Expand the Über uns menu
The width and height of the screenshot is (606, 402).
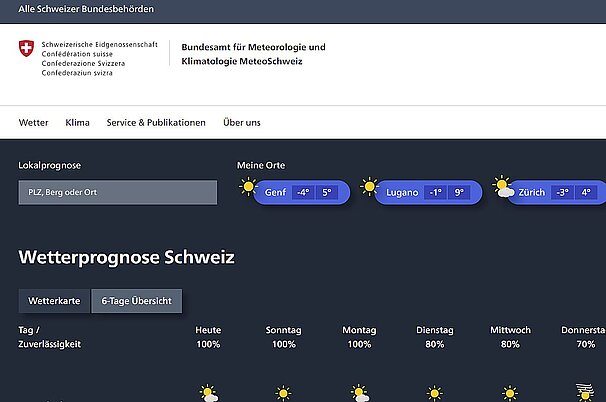(242, 123)
